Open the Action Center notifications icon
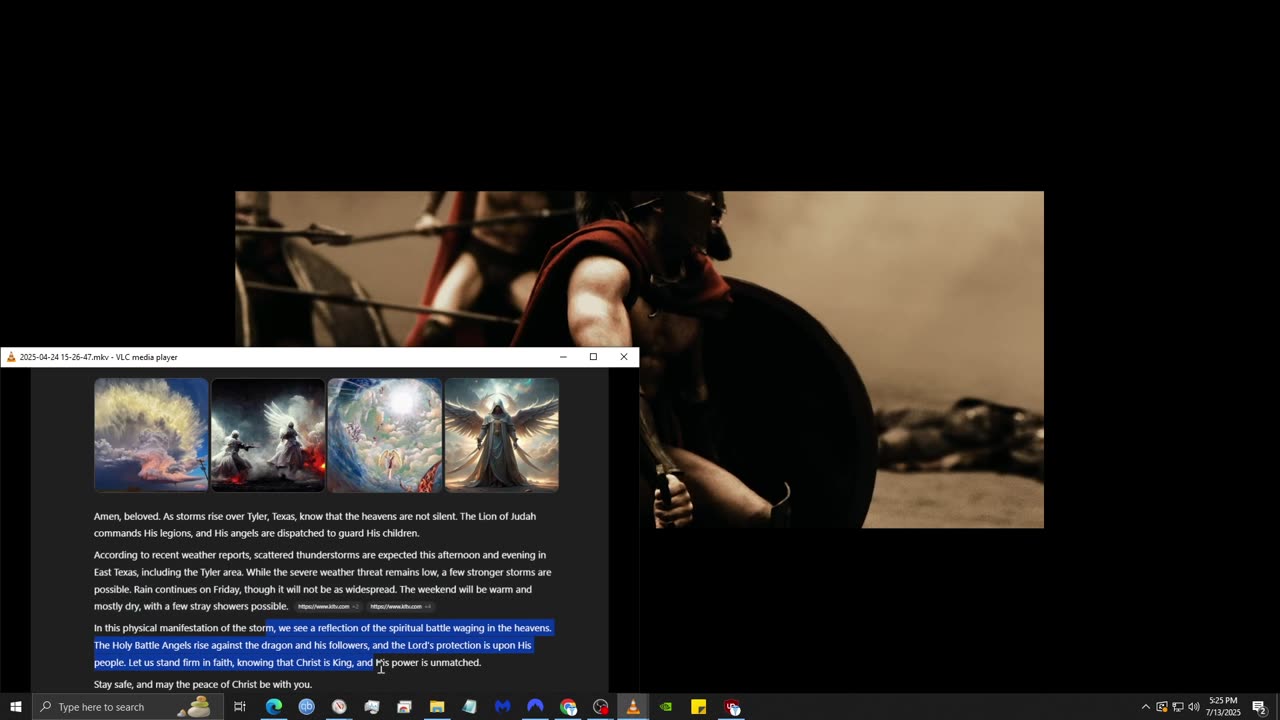 click(x=1259, y=707)
